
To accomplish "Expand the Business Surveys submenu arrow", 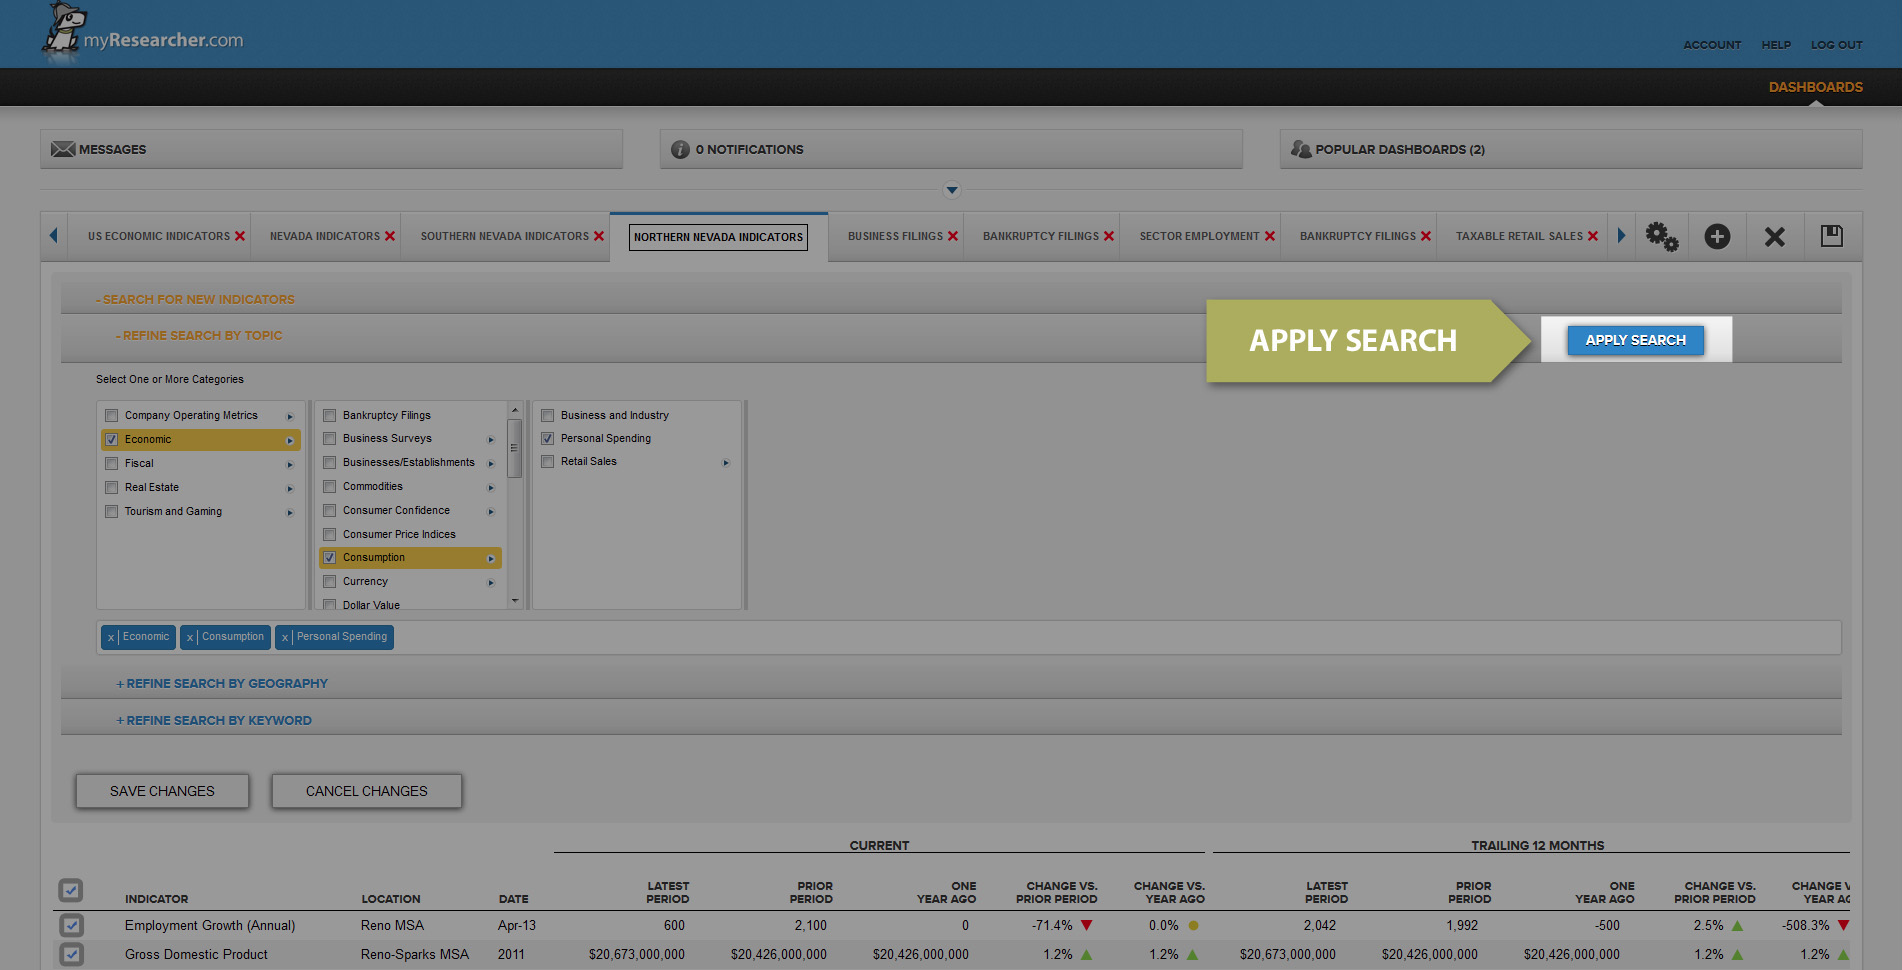I will click(x=491, y=440).
